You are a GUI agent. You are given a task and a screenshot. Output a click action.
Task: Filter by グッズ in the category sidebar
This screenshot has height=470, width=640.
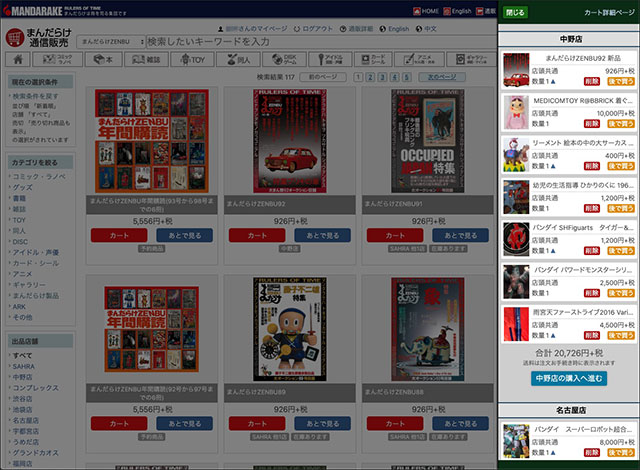[22, 187]
